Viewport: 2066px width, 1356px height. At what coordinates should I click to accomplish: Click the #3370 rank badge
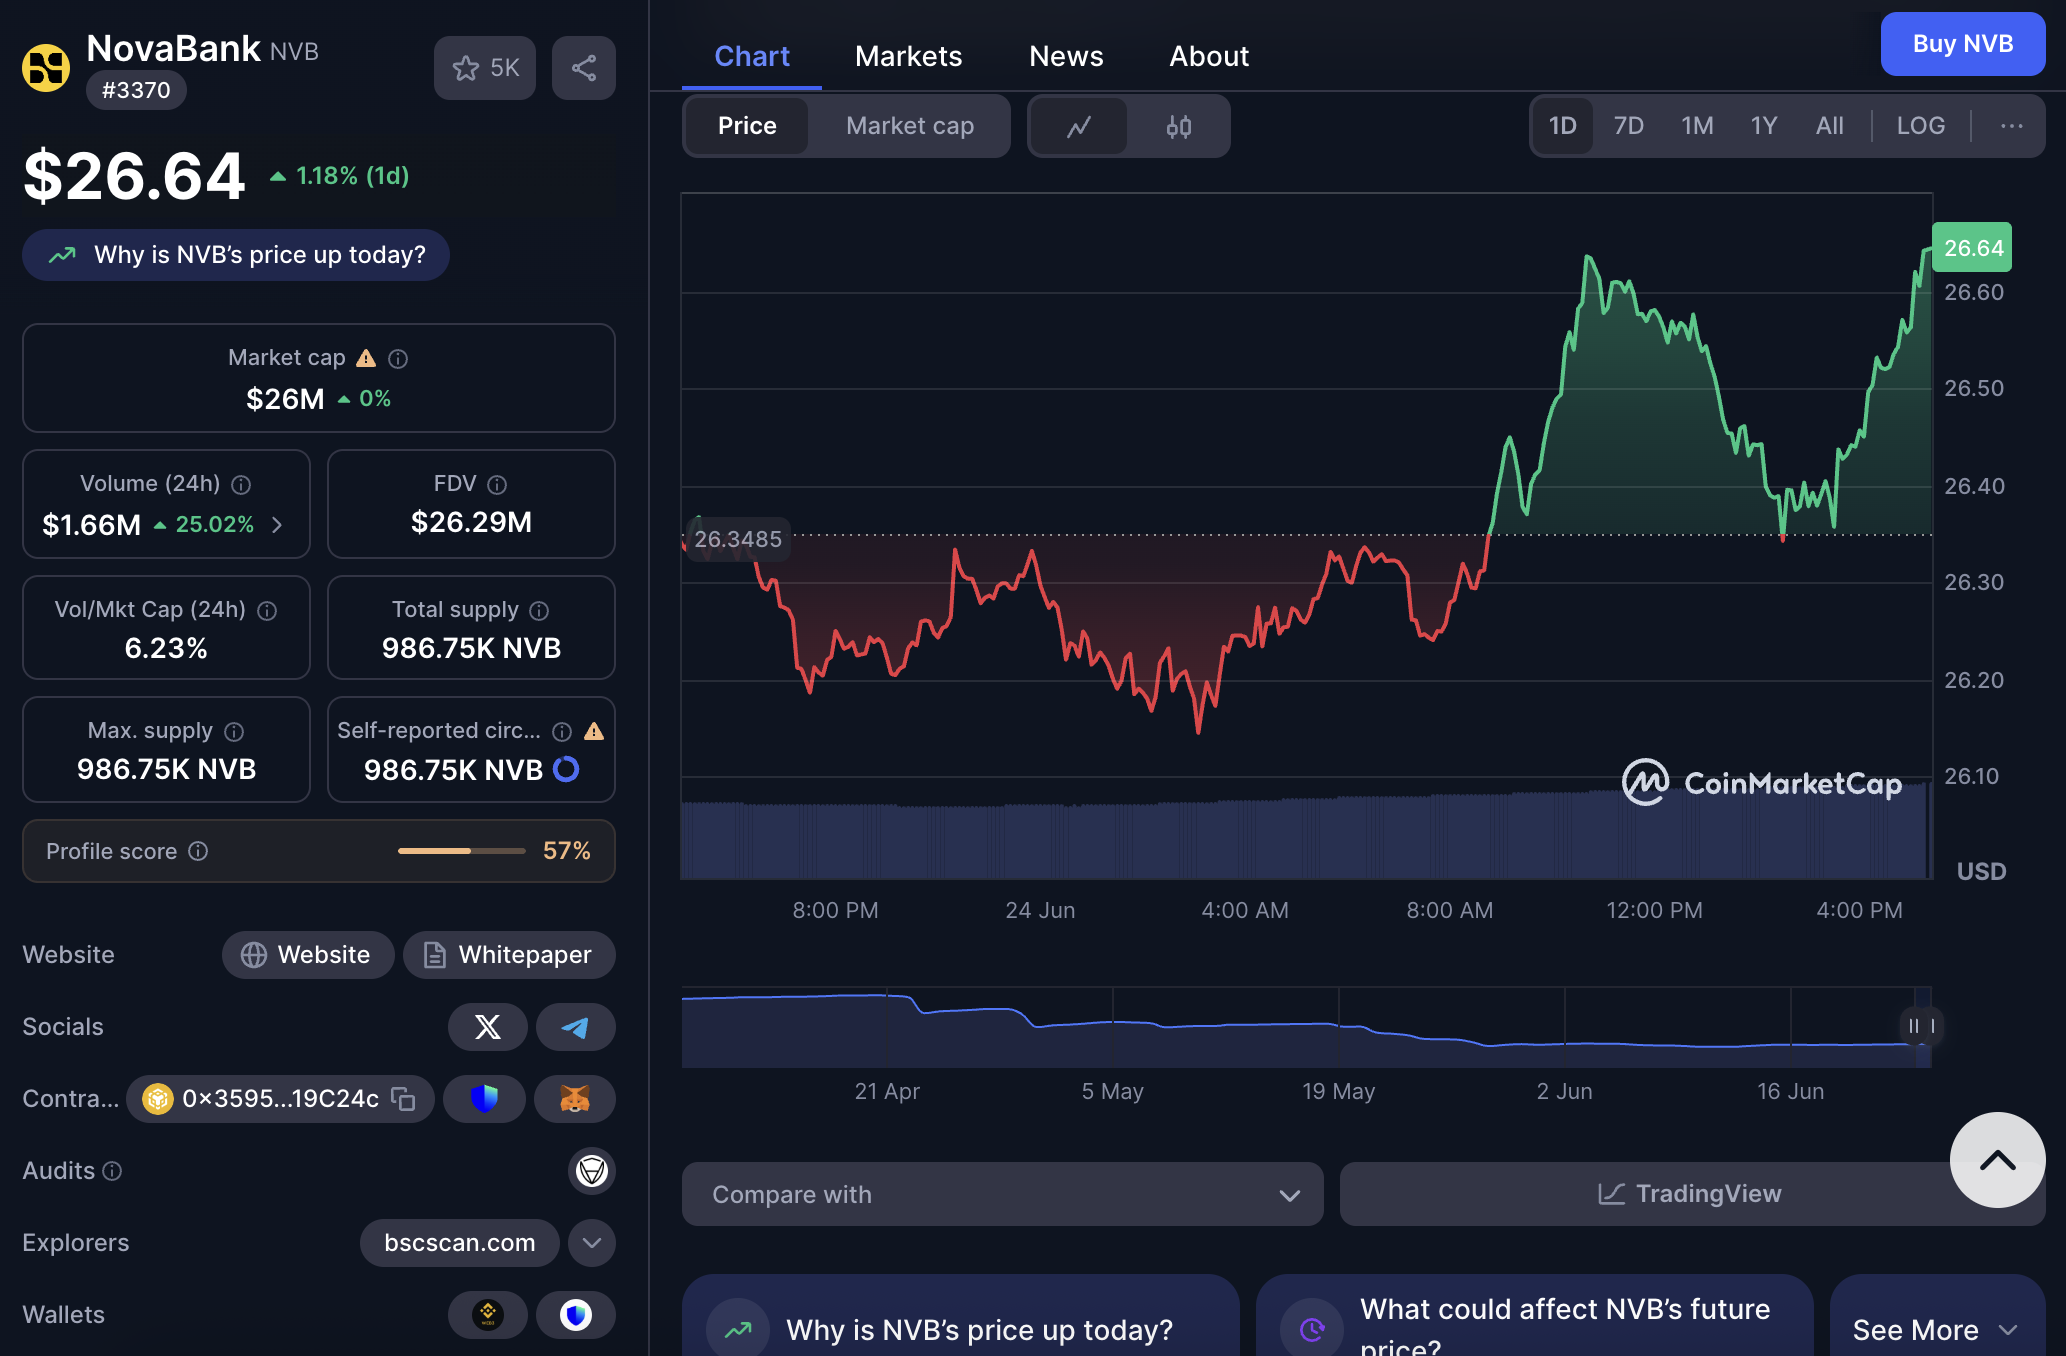tap(136, 90)
